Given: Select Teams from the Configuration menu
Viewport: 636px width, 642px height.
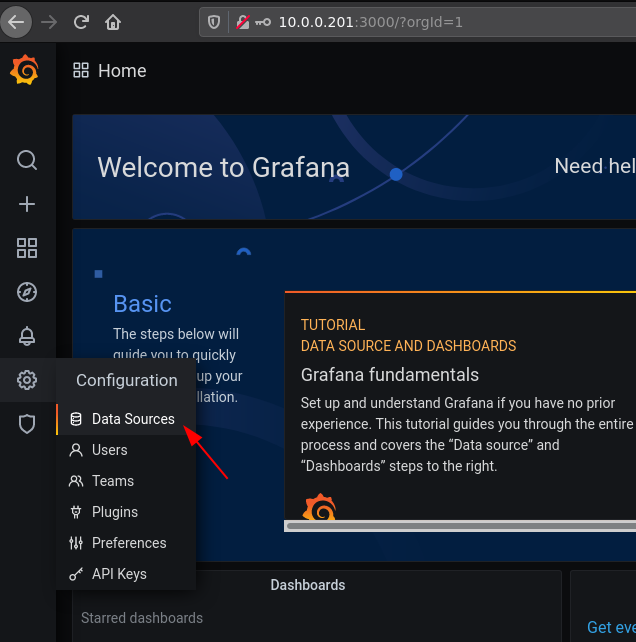Looking at the screenshot, I should tap(126, 481).
